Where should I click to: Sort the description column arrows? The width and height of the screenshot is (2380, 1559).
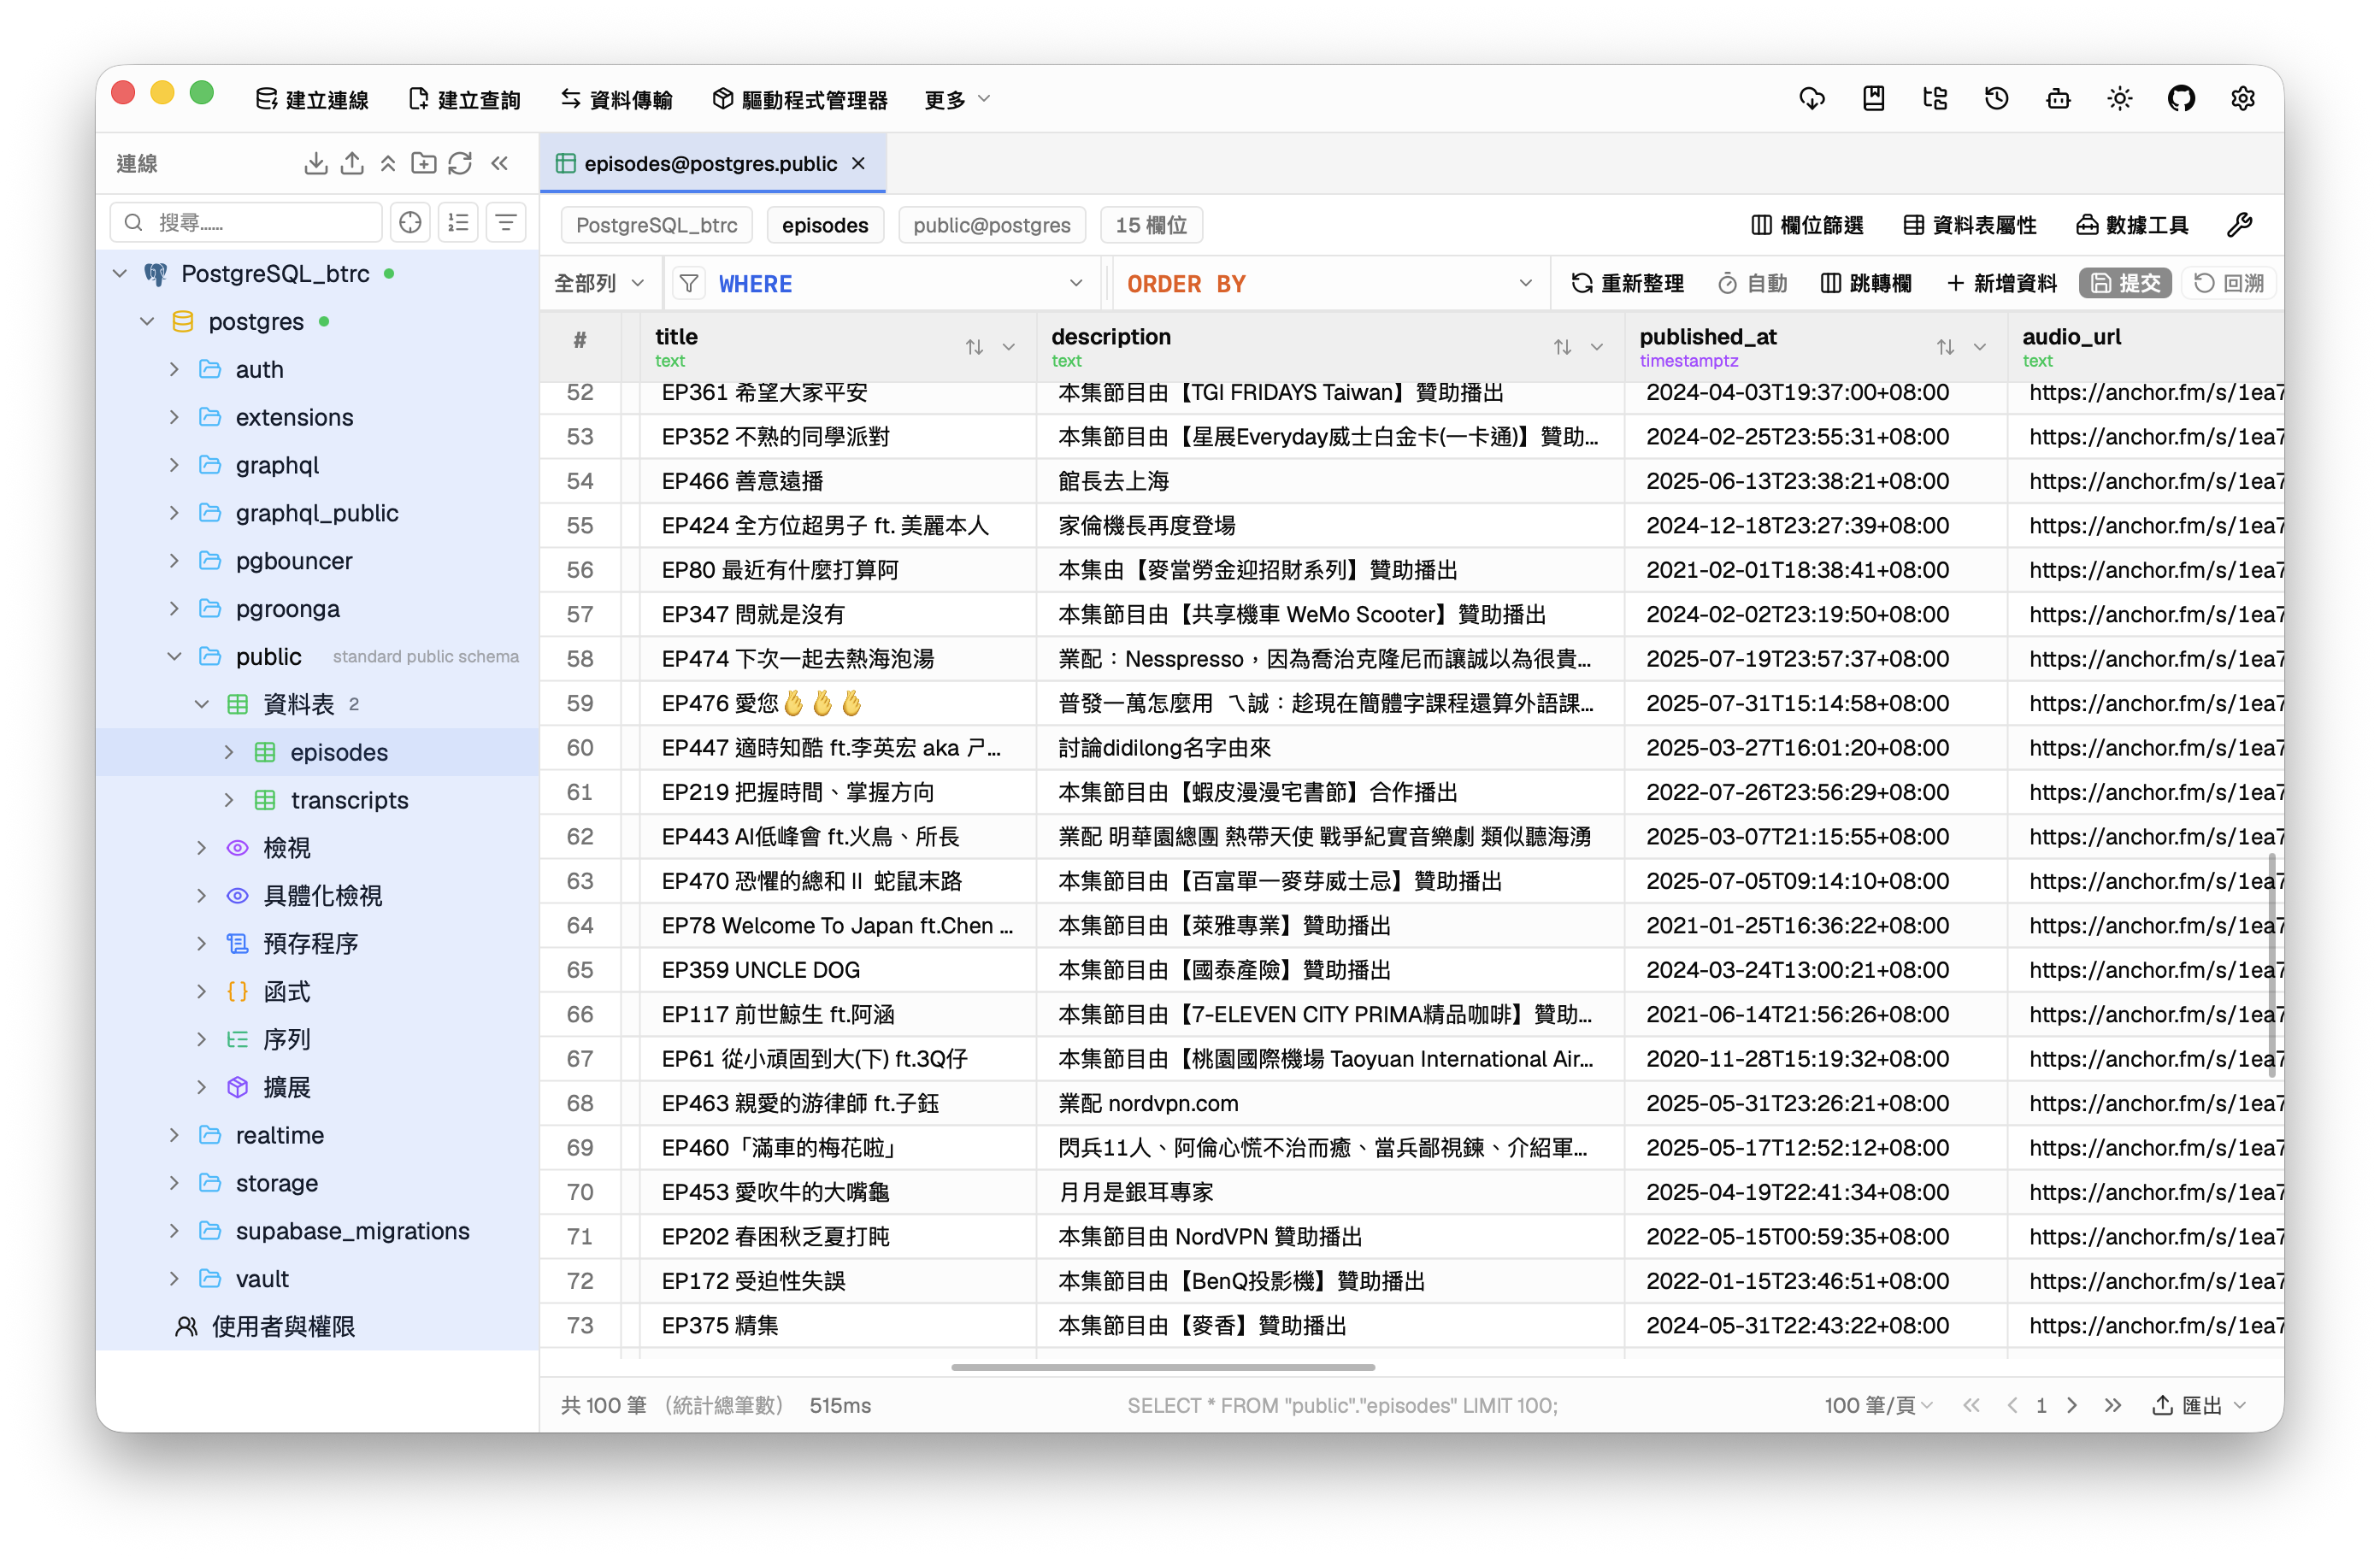click(x=1562, y=347)
